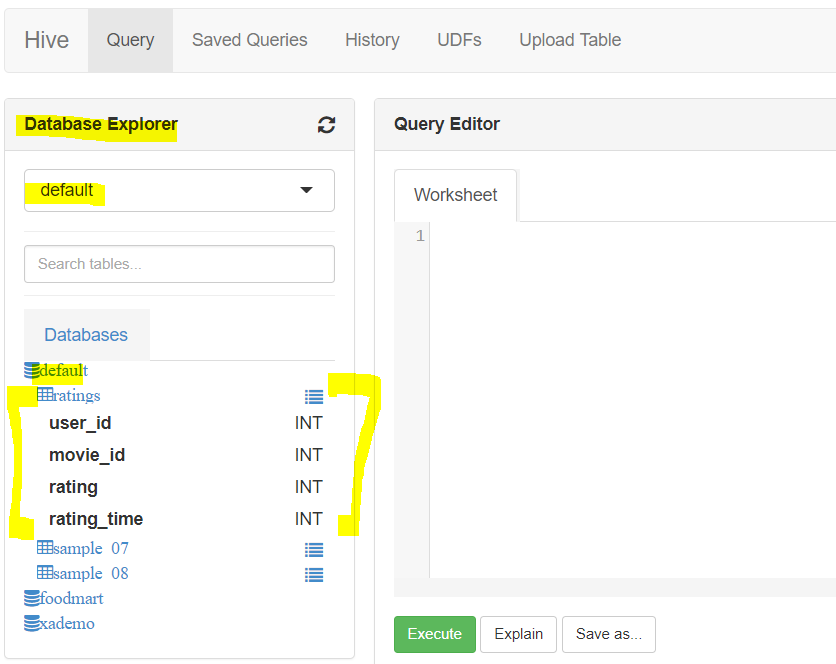Click the Query Editor panel heading
The image size is (836, 664).
point(447,124)
